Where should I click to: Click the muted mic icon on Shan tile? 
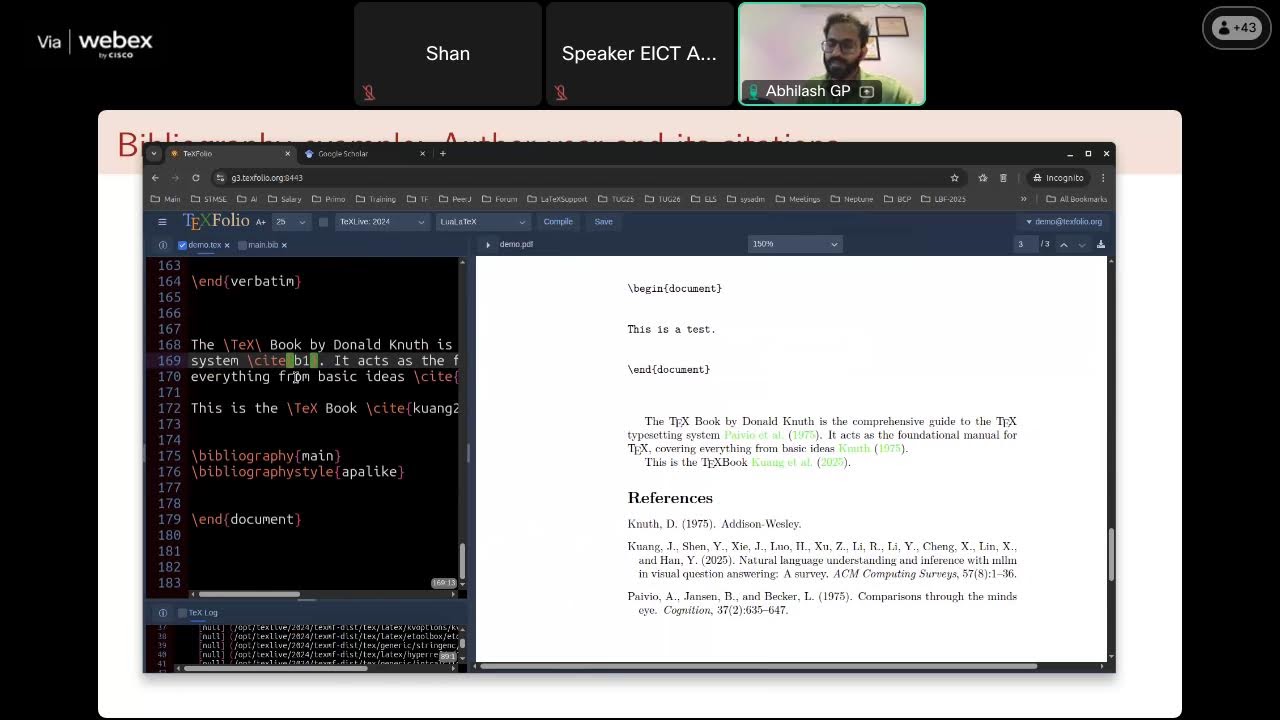coord(368,93)
